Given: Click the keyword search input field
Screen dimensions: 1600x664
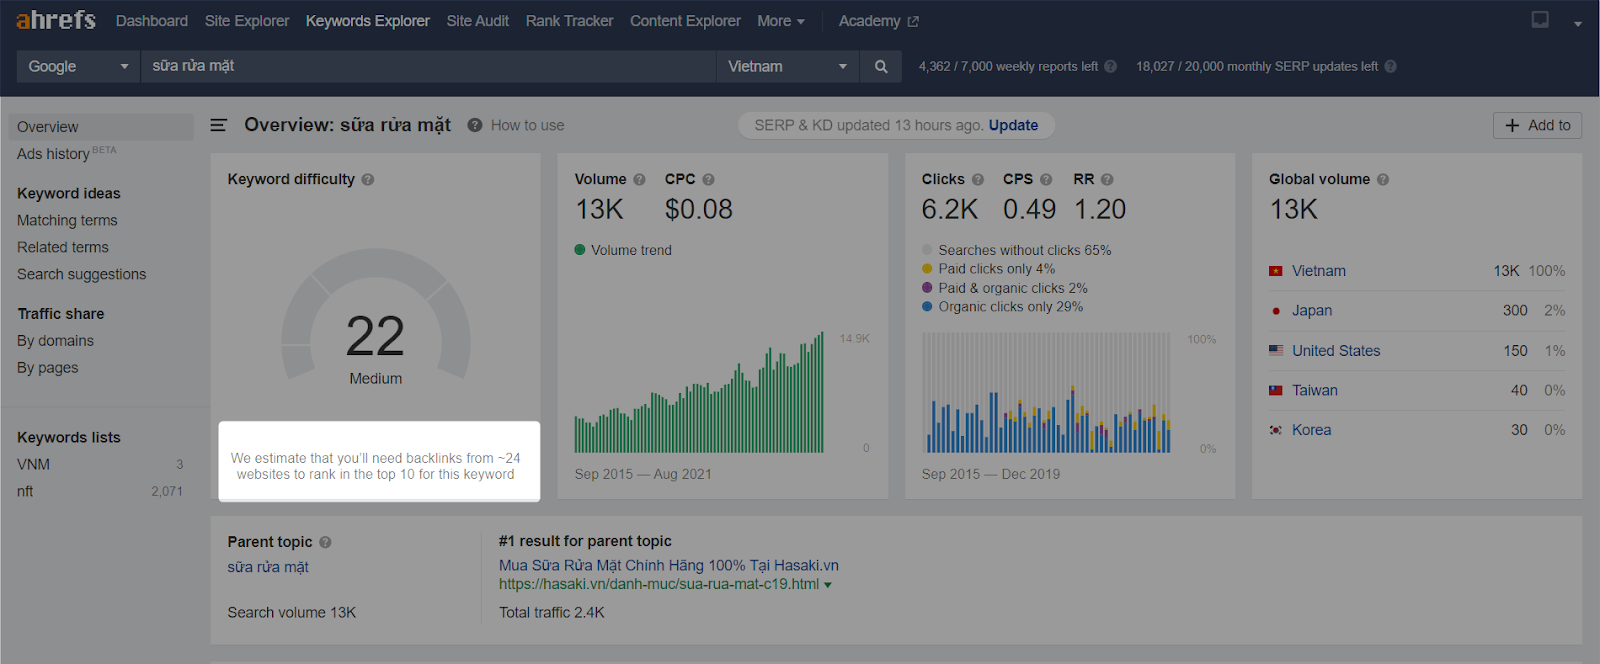Looking at the screenshot, I should [x=428, y=66].
